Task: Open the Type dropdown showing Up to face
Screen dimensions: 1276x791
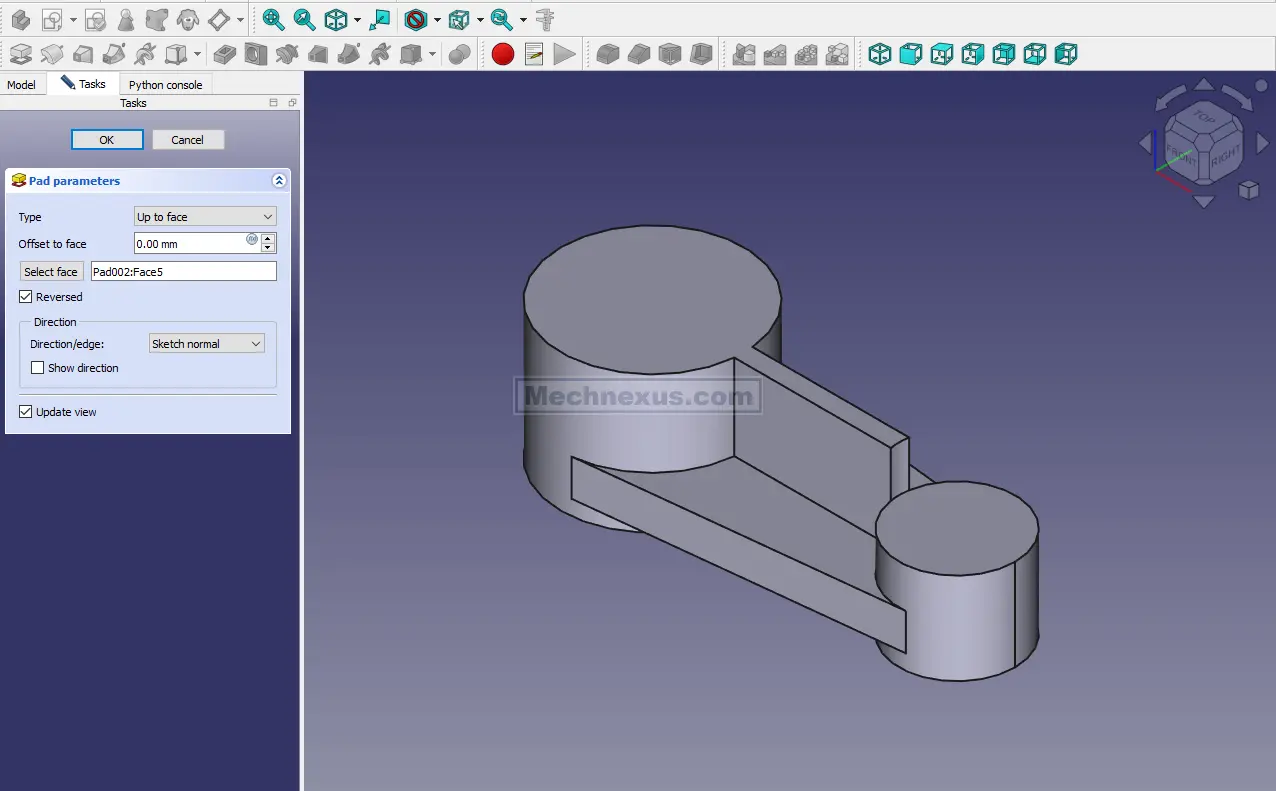Action: click(205, 217)
